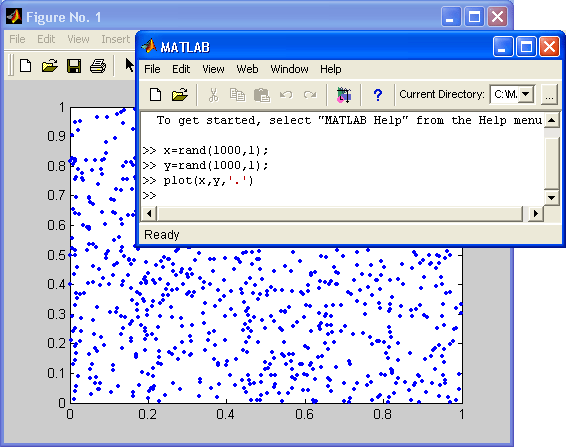Click Undo arrow in MATLAB toolbar
This screenshot has height=447, width=566.
click(x=286, y=95)
